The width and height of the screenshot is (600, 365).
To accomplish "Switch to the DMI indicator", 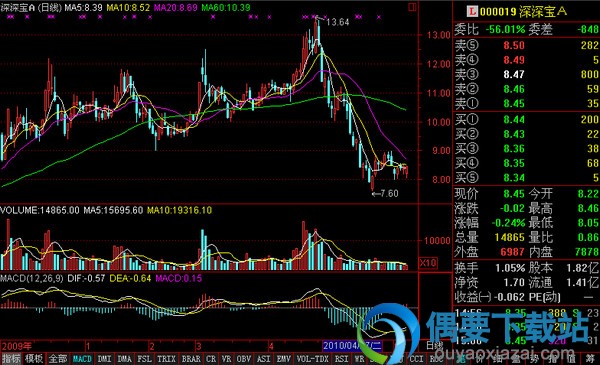I will pyautogui.click(x=104, y=359).
